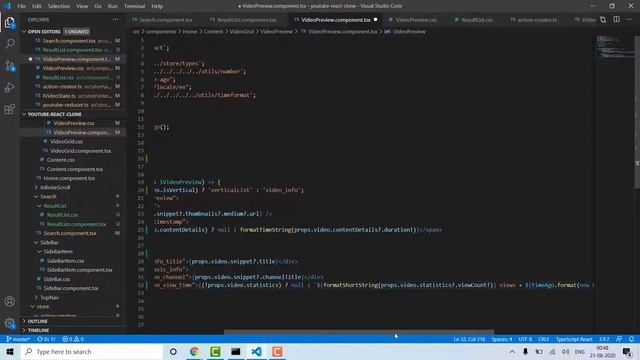Open Home.component.tsx in file tree
The image size is (640, 360).
(x=69, y=178)
